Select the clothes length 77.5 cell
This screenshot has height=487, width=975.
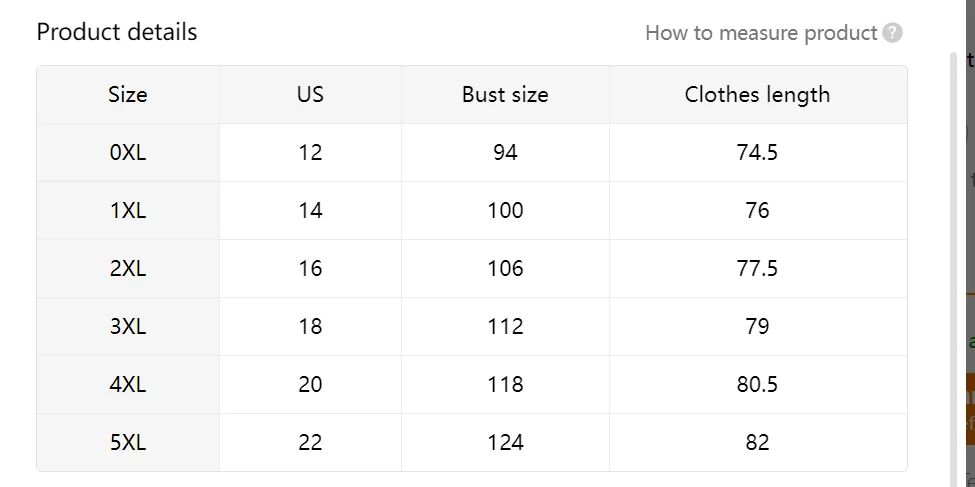click(x=757, y=269)
